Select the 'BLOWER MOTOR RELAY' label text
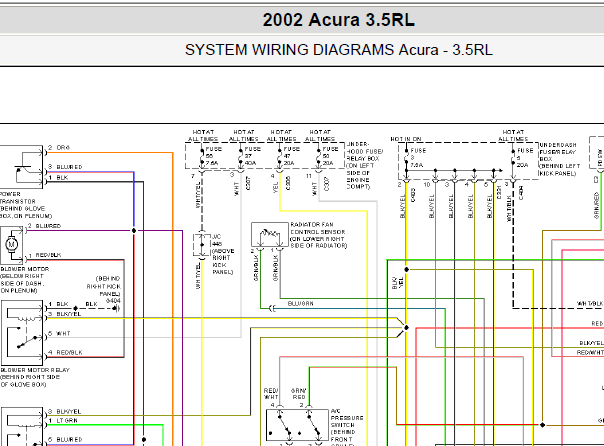Image resolution: width=604 pixels, height=446 pixels. click(35, 370)
